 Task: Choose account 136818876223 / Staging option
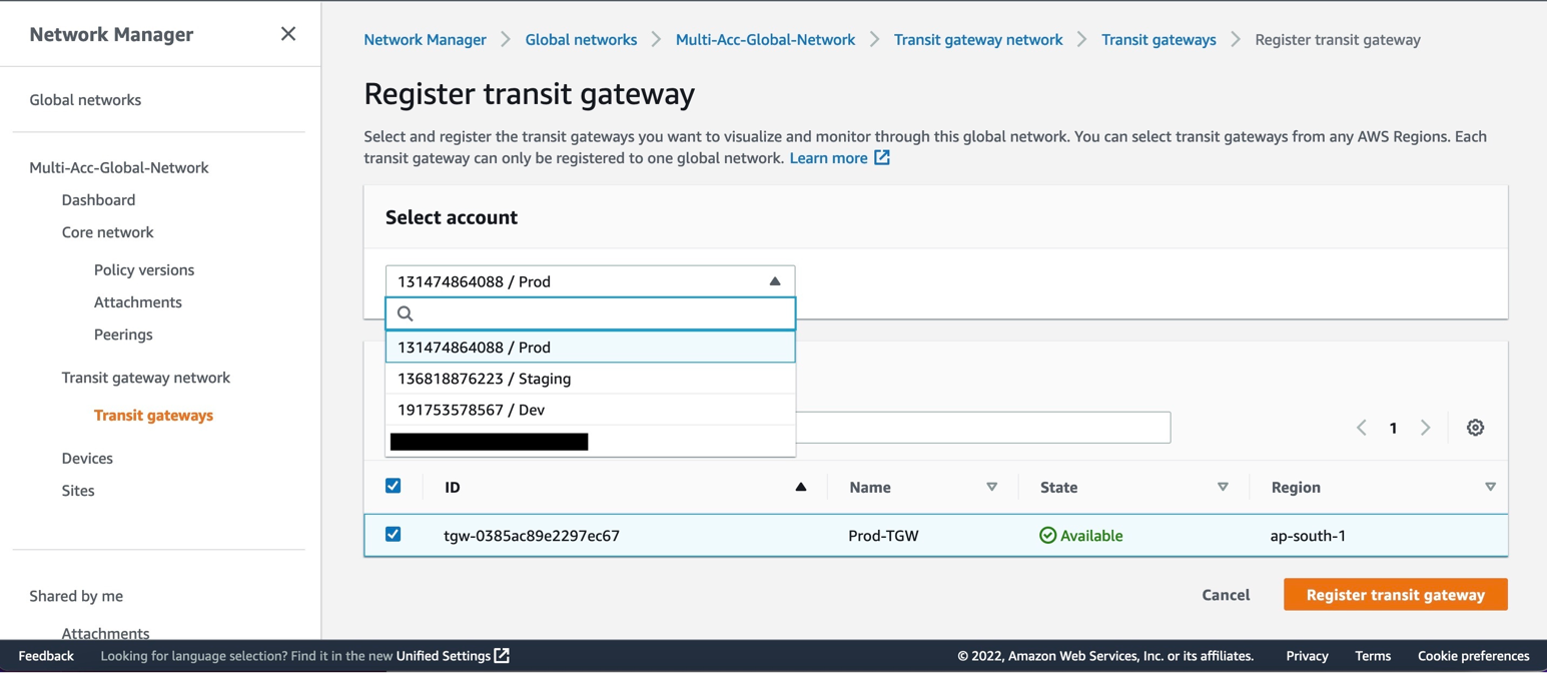[592, 380]
